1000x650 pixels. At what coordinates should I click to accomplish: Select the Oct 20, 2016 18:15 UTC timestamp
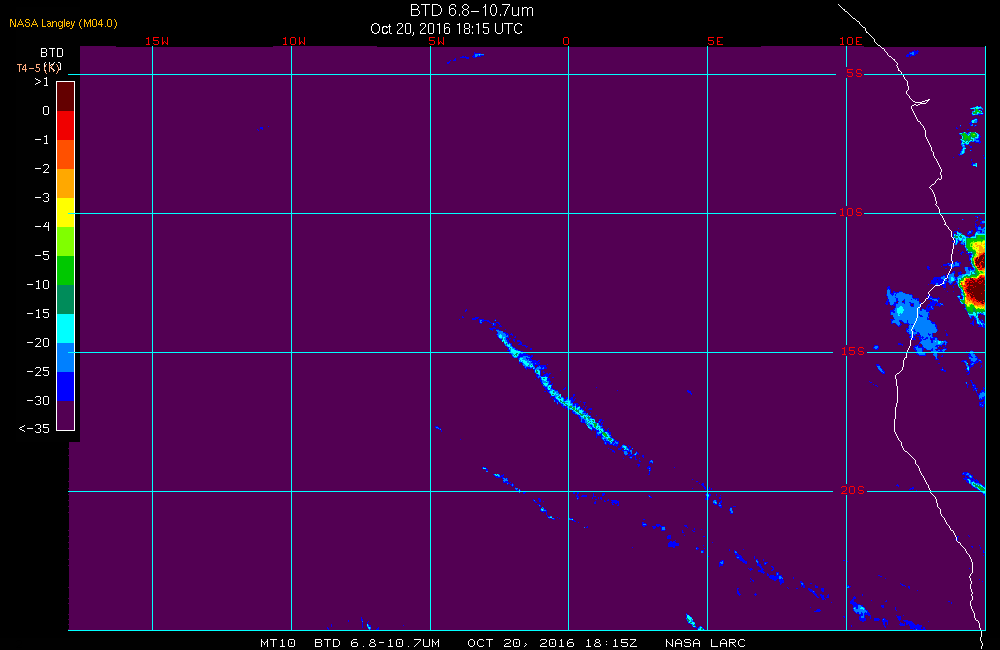tap(446, 29)
